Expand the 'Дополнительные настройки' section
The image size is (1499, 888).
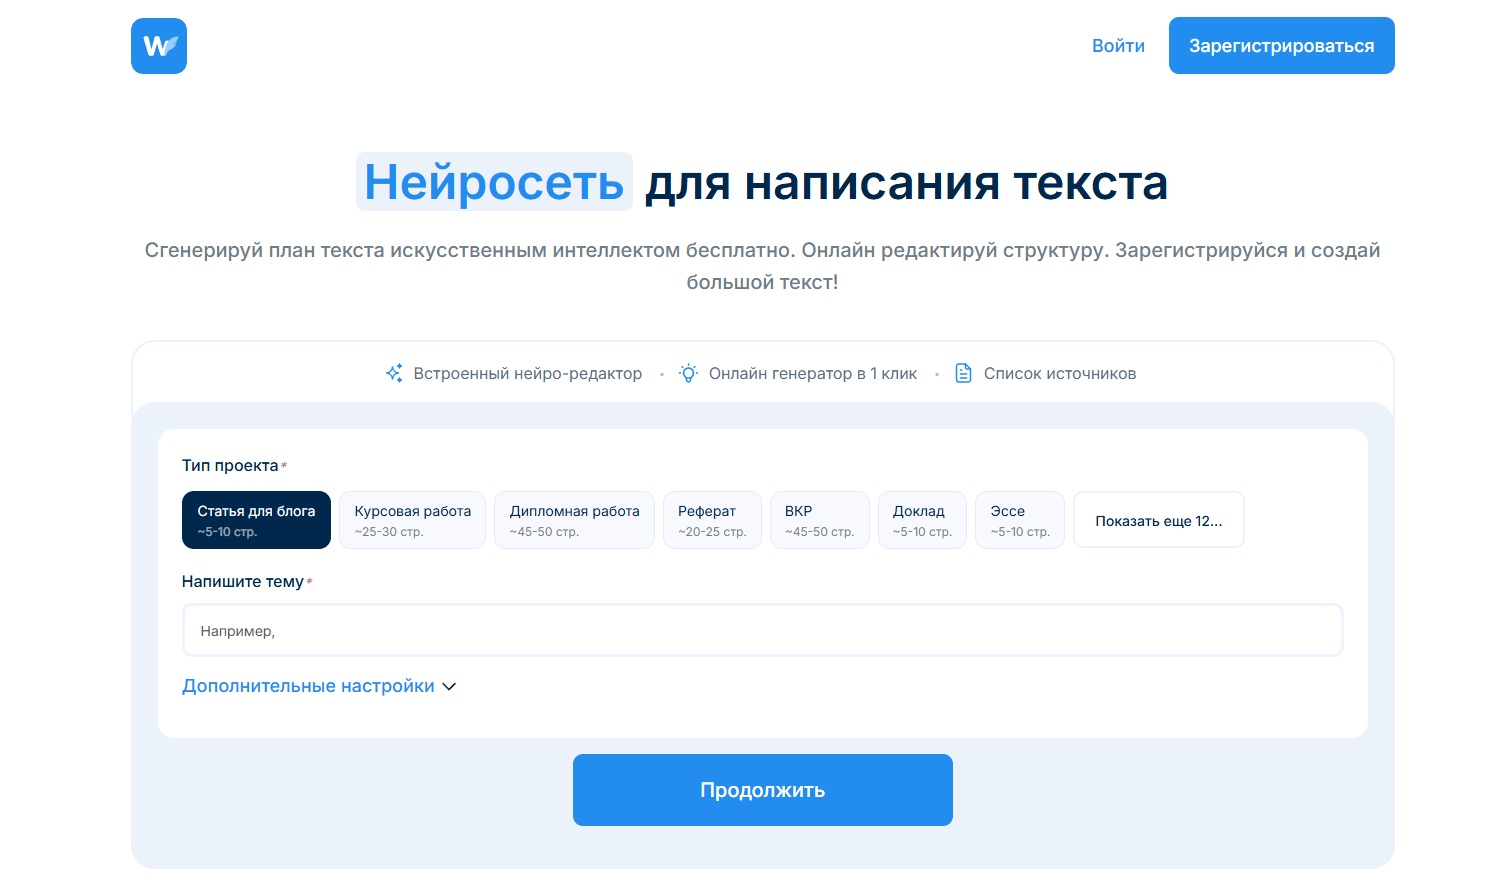[x=309, y=685]
